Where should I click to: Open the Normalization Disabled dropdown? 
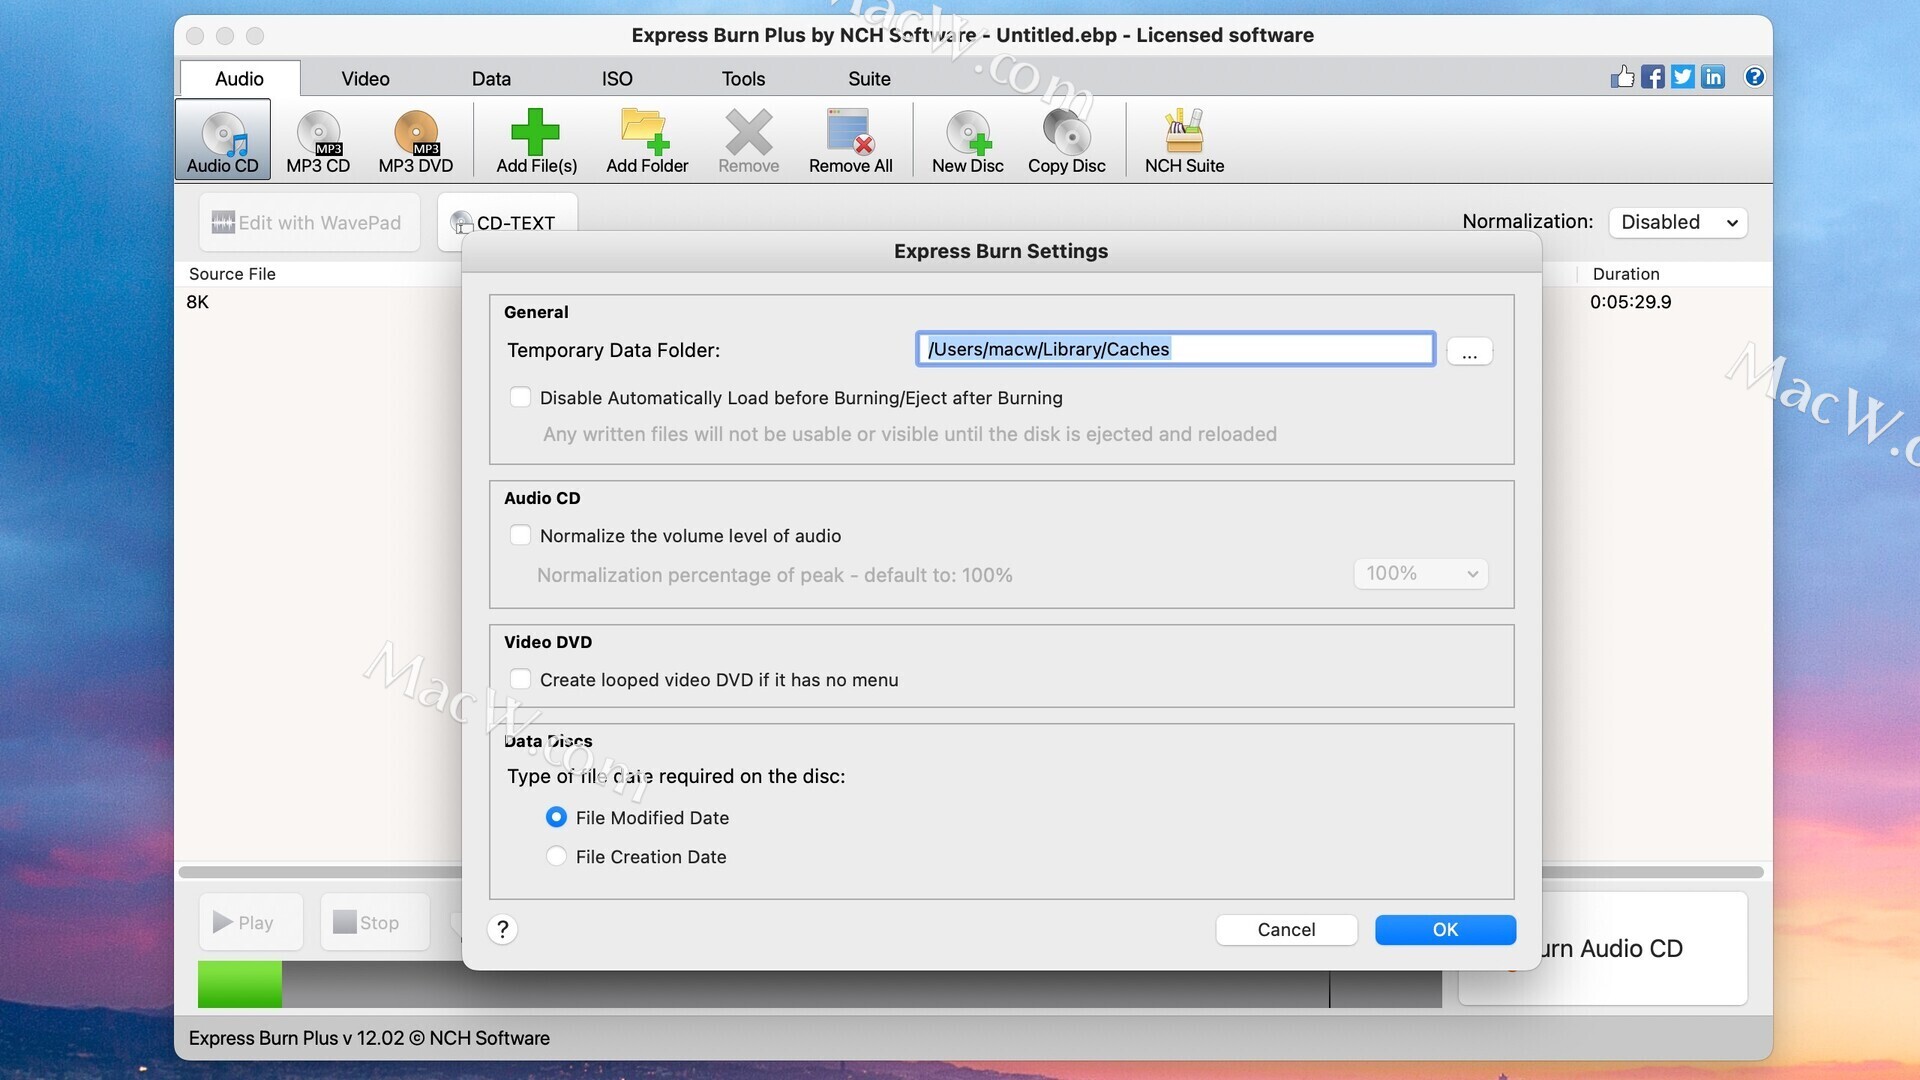point(1677,222)
